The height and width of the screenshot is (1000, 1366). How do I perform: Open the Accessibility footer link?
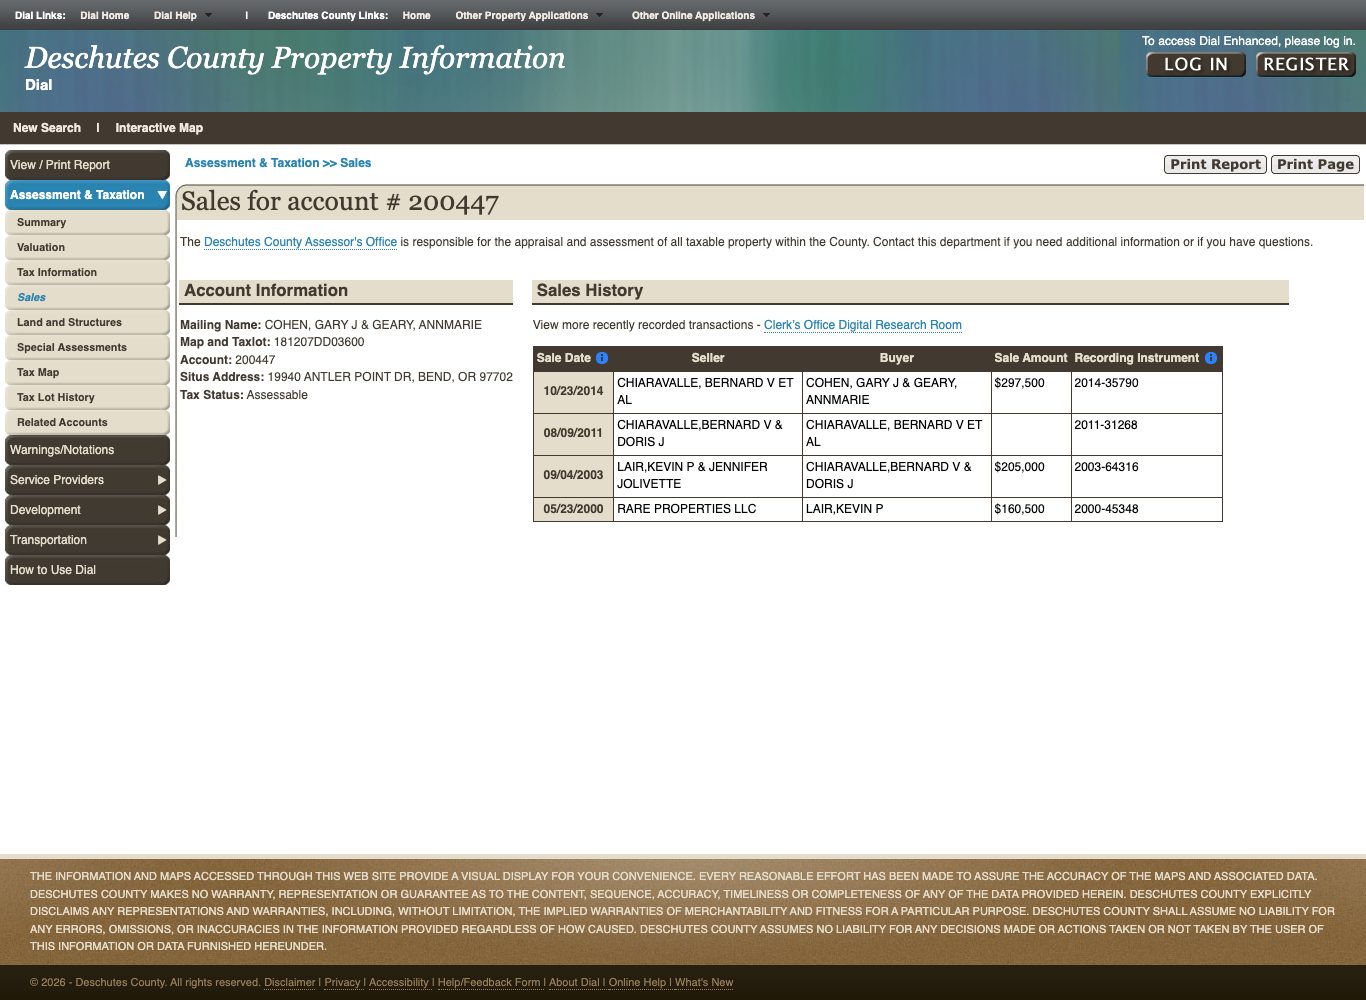[x=399, y=982]
